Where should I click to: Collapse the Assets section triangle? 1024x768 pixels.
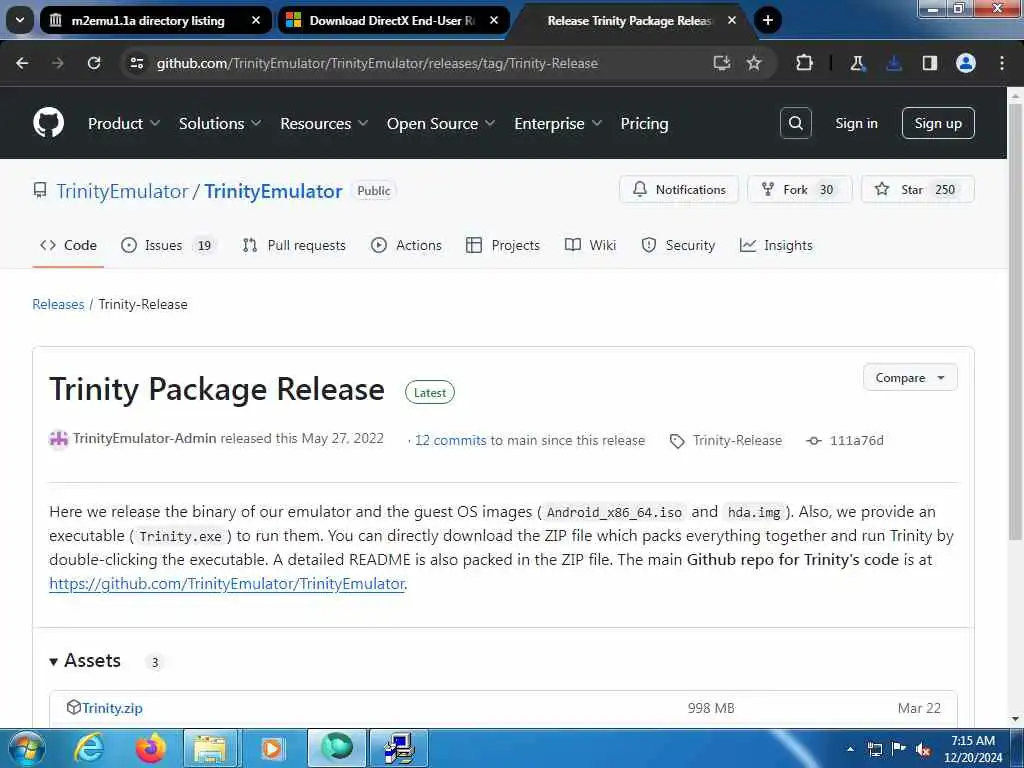click(x=53, y=662)
